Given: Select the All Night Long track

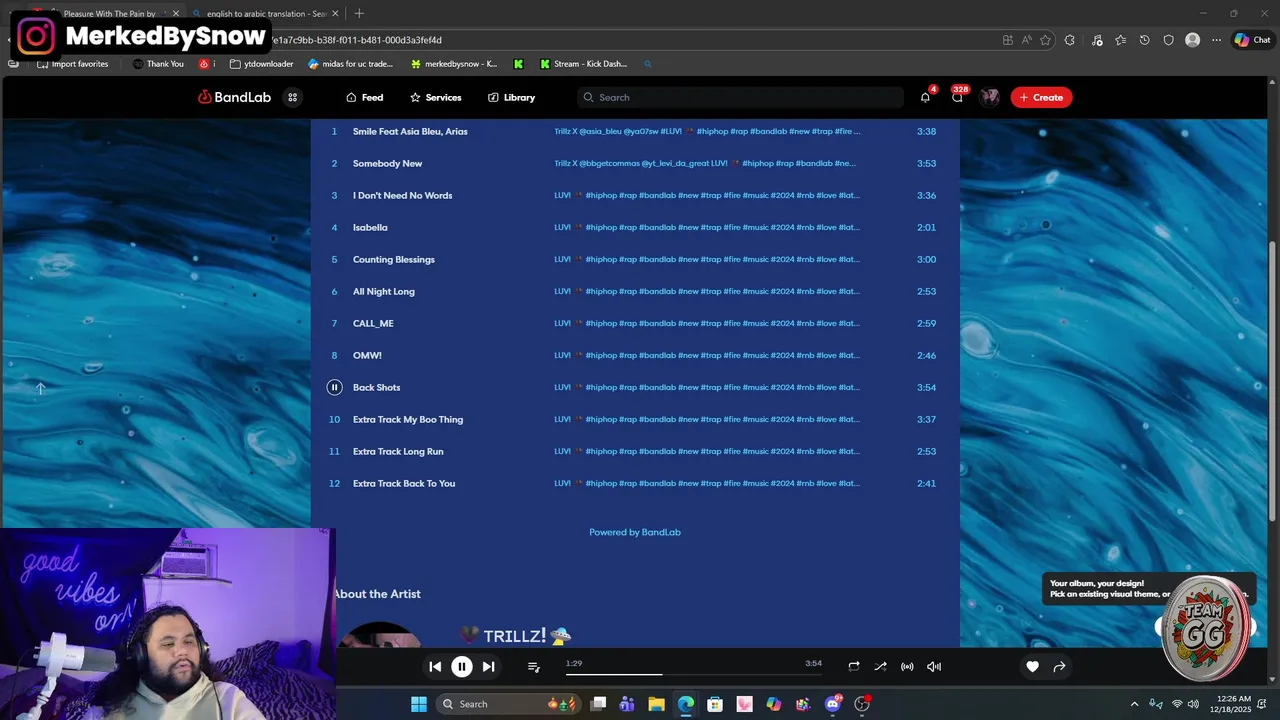Looking at the screenshot, I should point(383,291).
